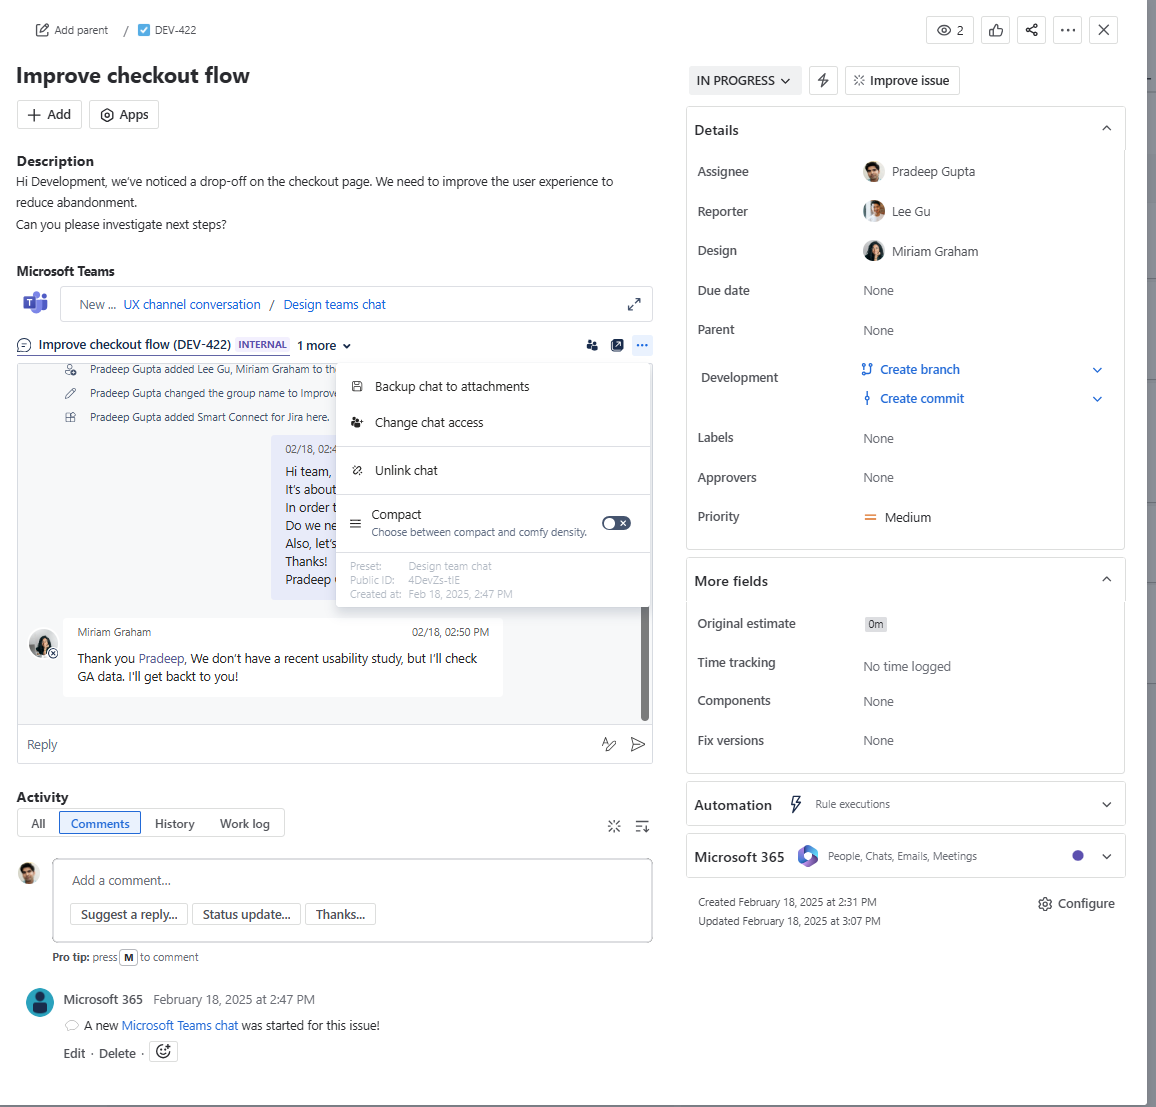Collapse the Details section
The height and width of the screenshot is (1107, 1156).
[x=1106, y=129]
